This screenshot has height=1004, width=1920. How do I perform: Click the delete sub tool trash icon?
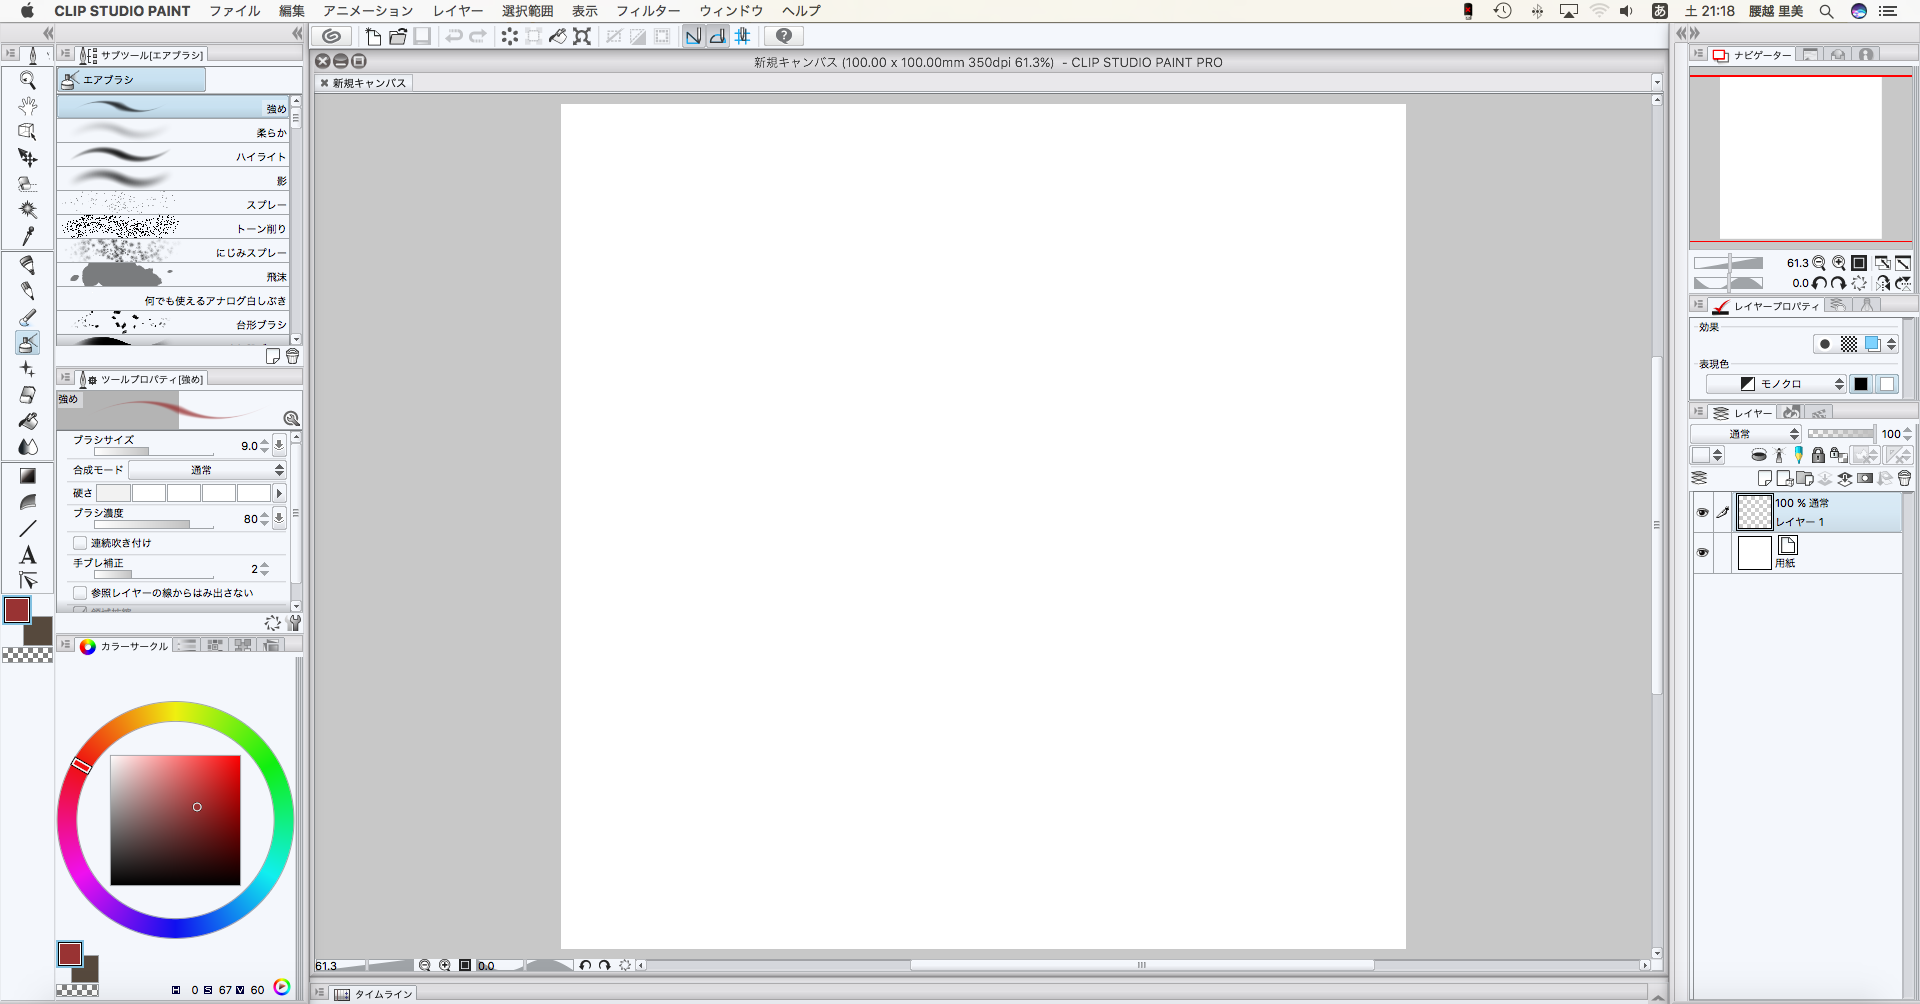[x=293, y=356]
